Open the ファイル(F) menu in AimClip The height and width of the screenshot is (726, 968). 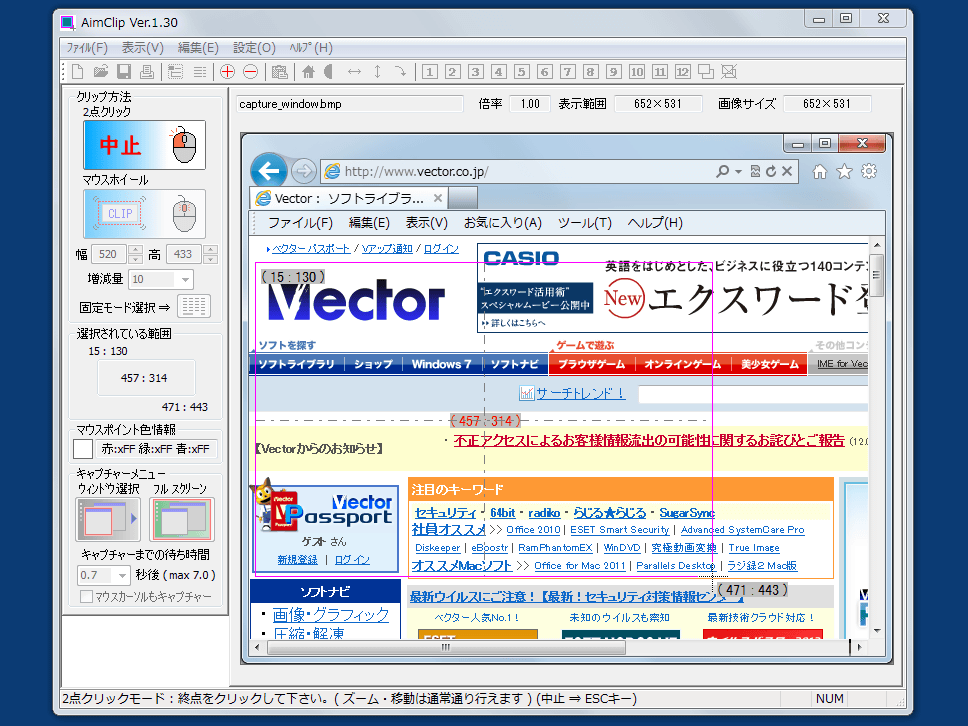[x=88, y=48]
